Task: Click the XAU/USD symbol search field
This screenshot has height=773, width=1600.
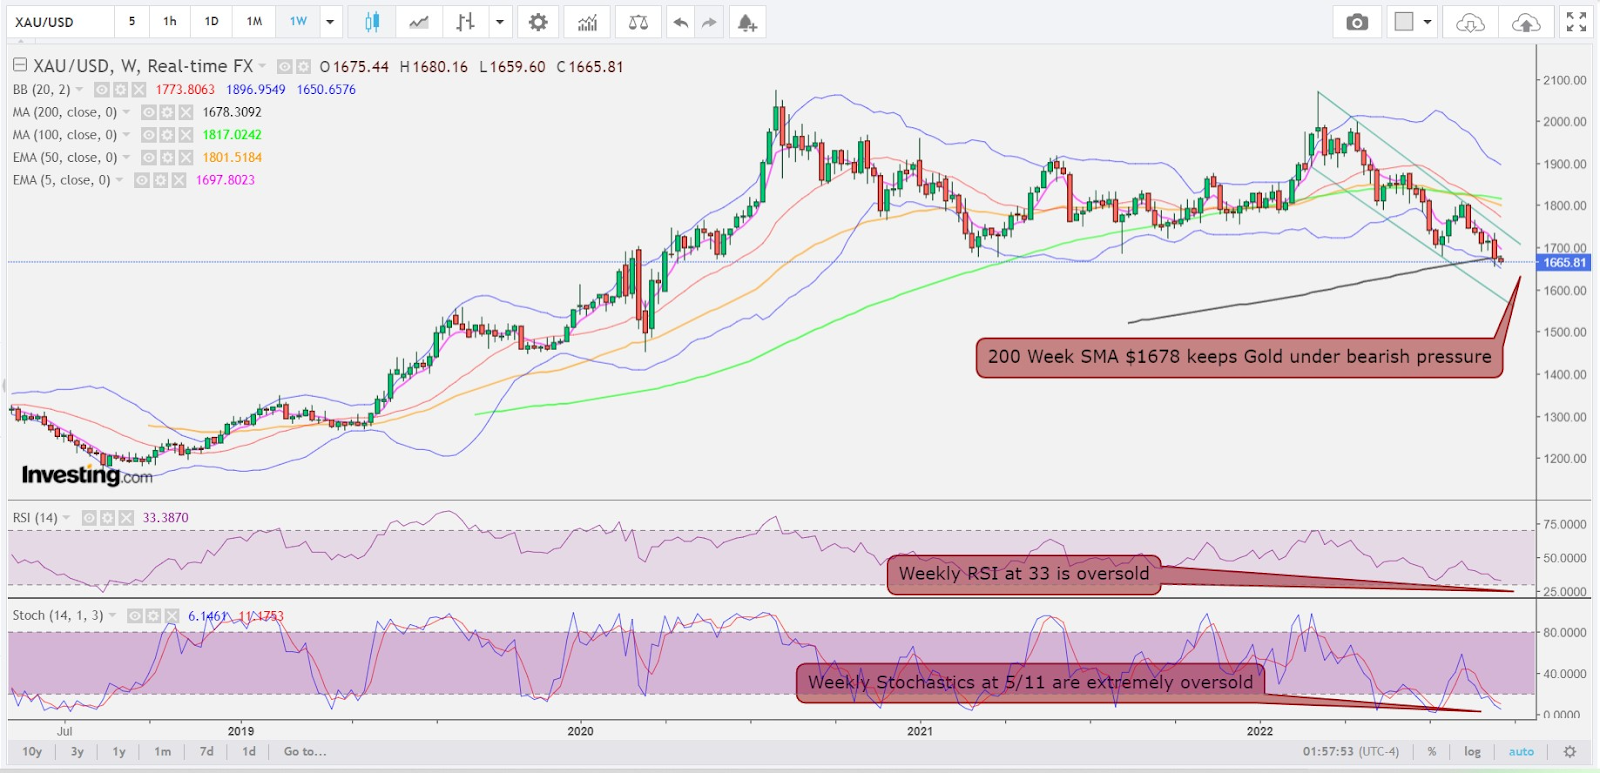Action: pyautogui.click(x=60, y=22)
